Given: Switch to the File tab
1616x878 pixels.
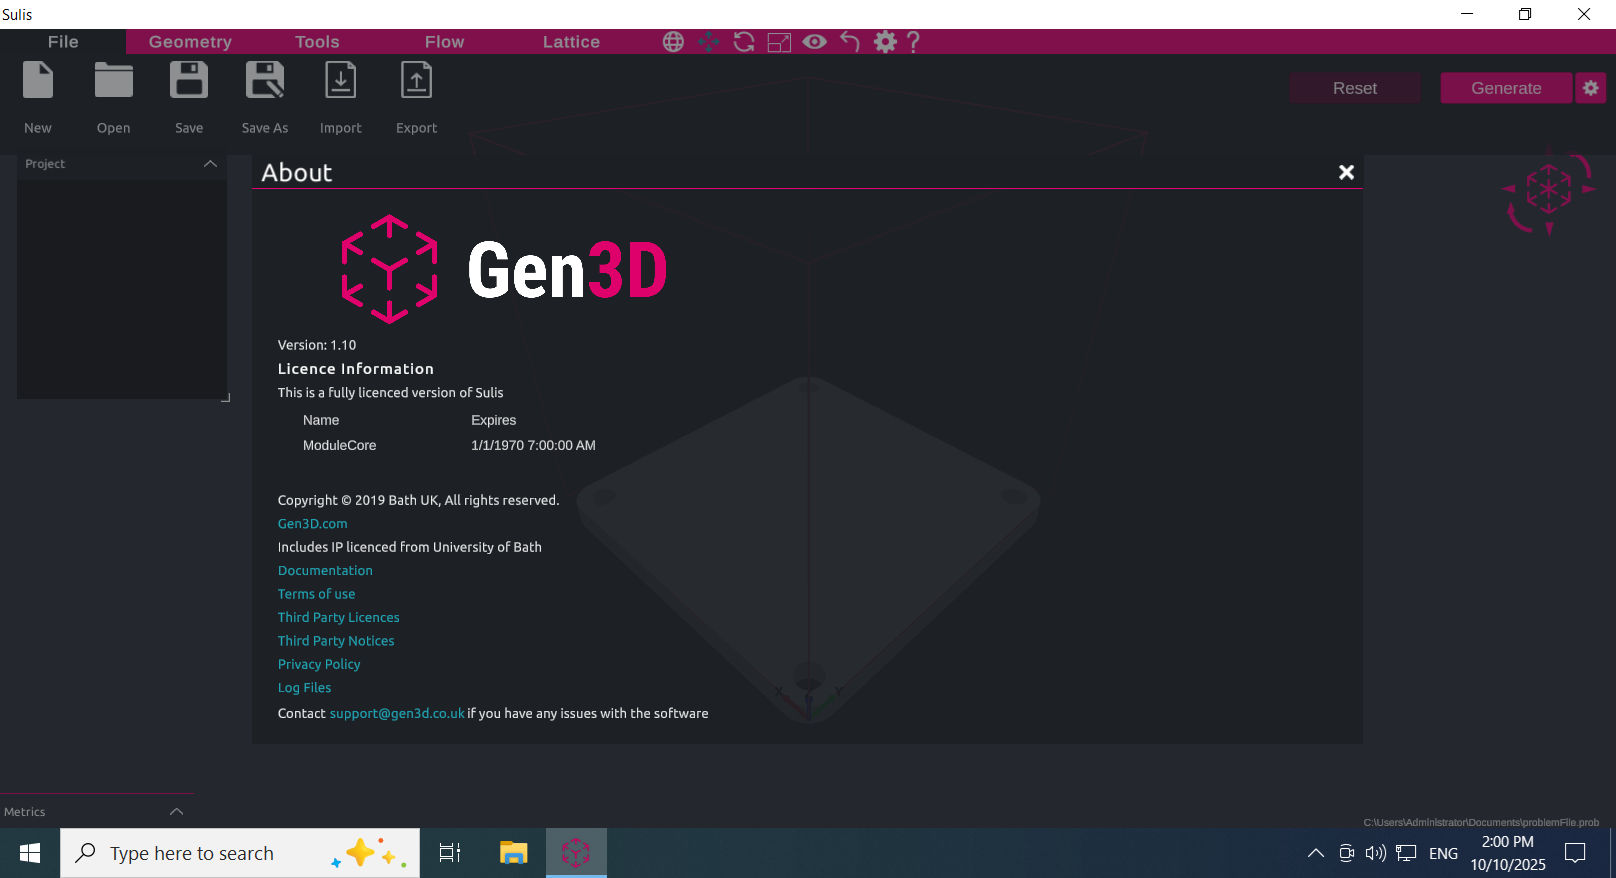Looking at the screenshot, I should coord(63,42).
